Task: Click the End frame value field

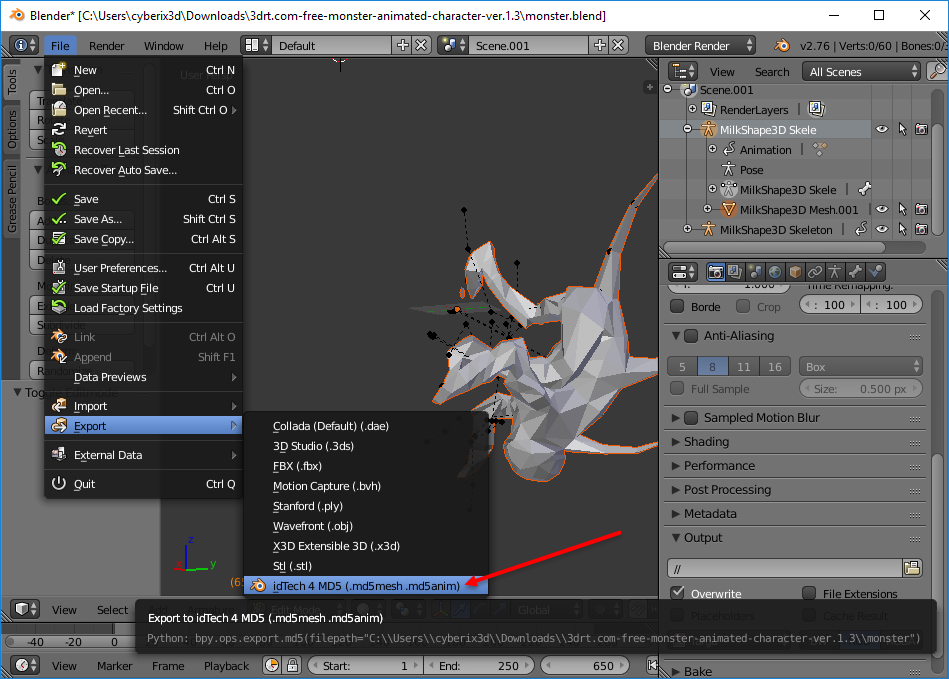Action: pos(479,665)
